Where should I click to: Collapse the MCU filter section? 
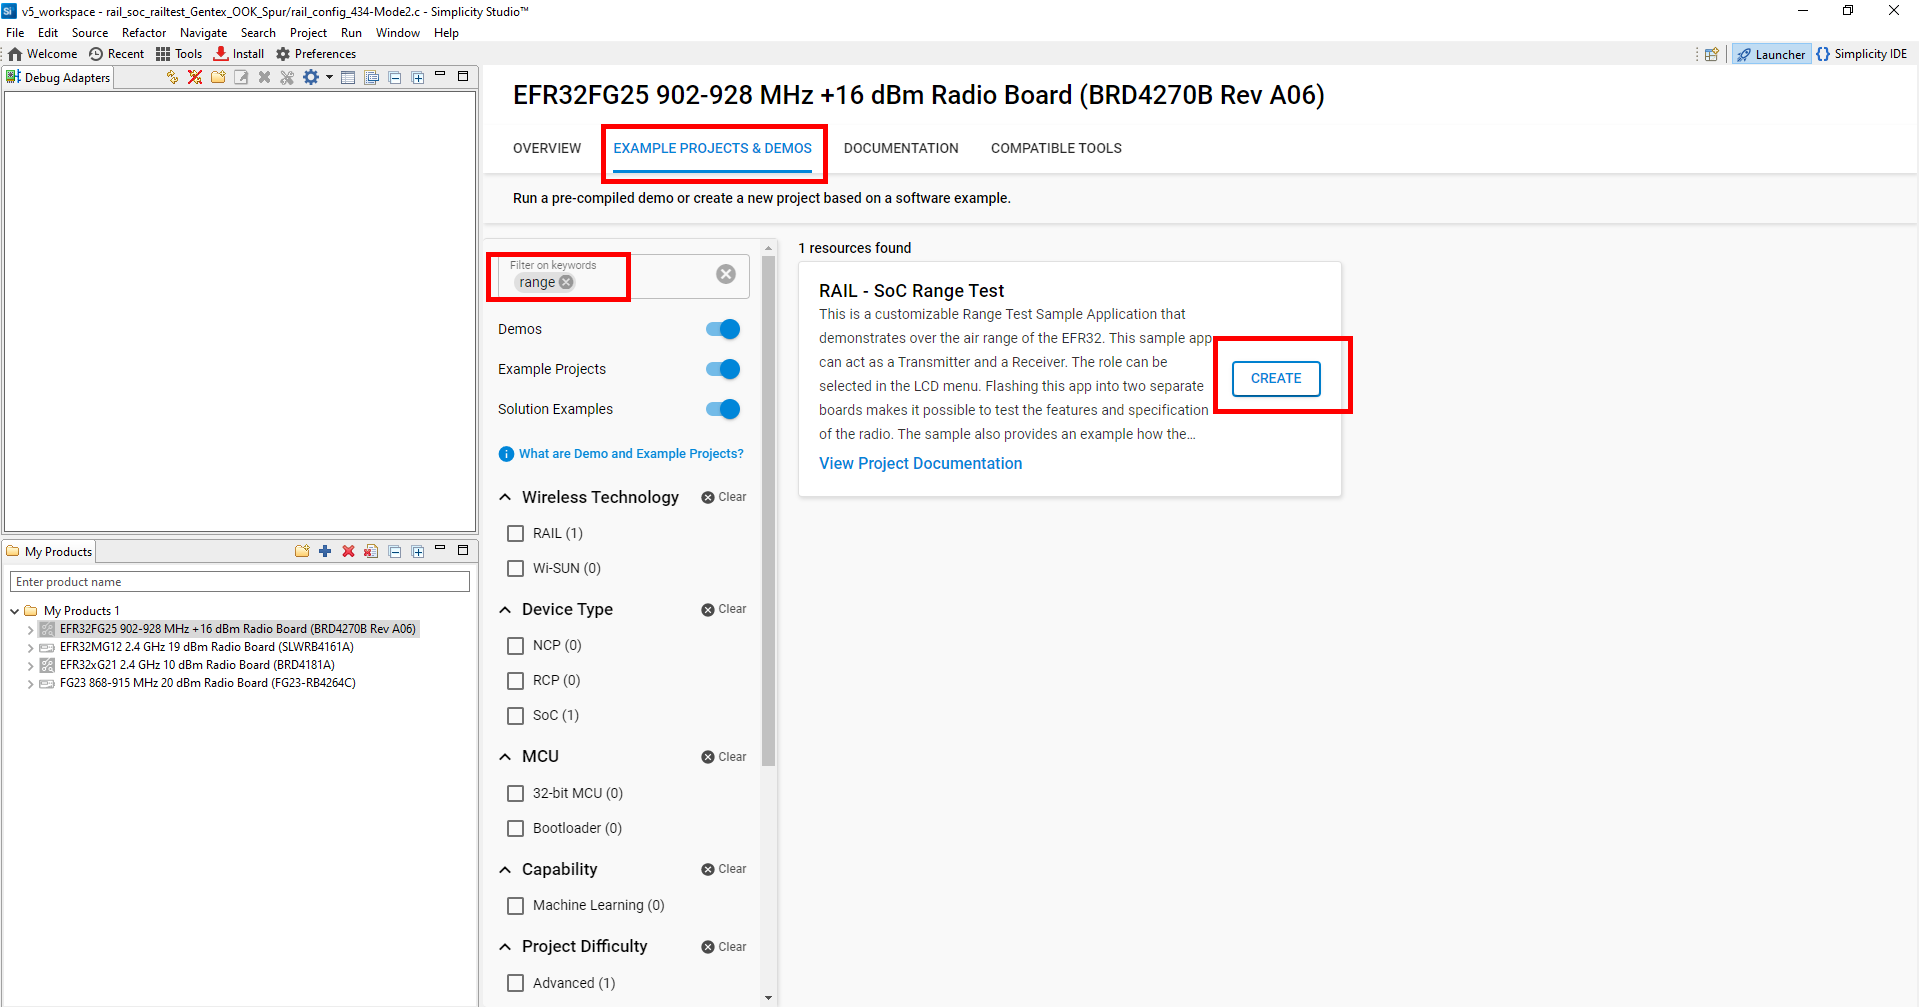(x=505, y=757)
